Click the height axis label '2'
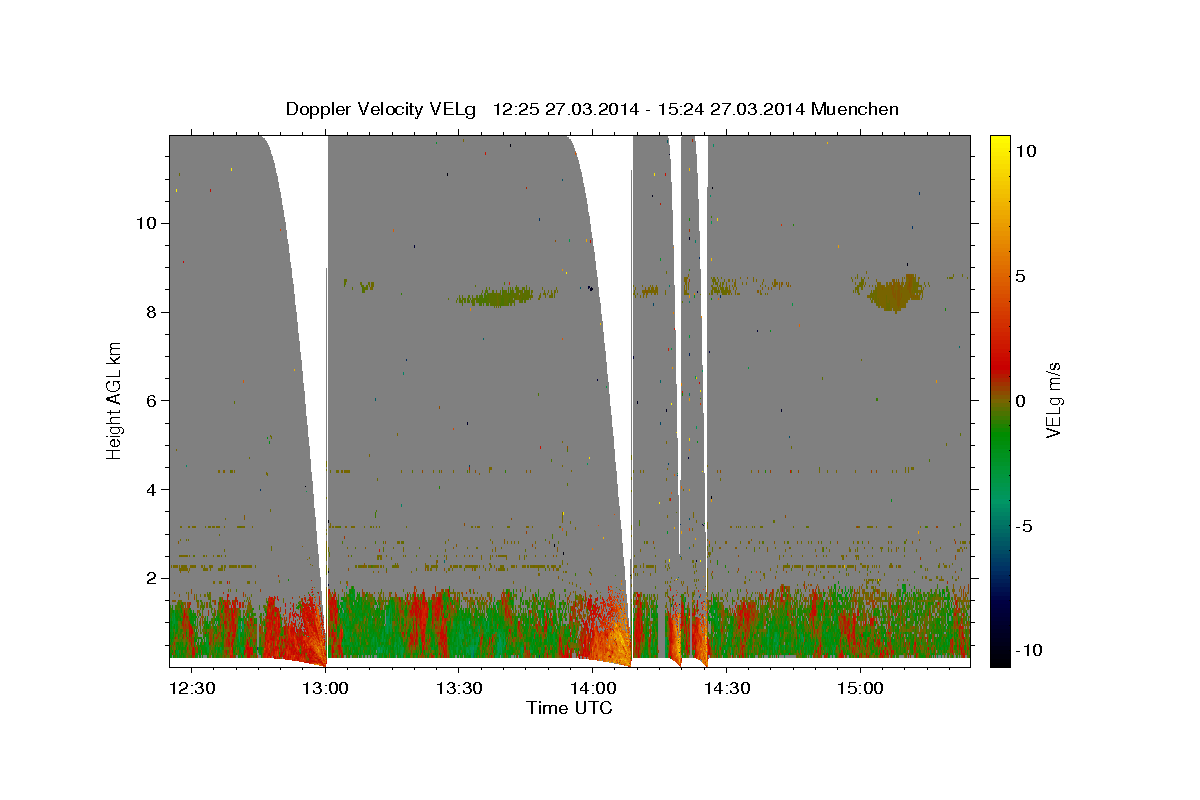This screenshot has height=800, width=1200. point(150,578)
